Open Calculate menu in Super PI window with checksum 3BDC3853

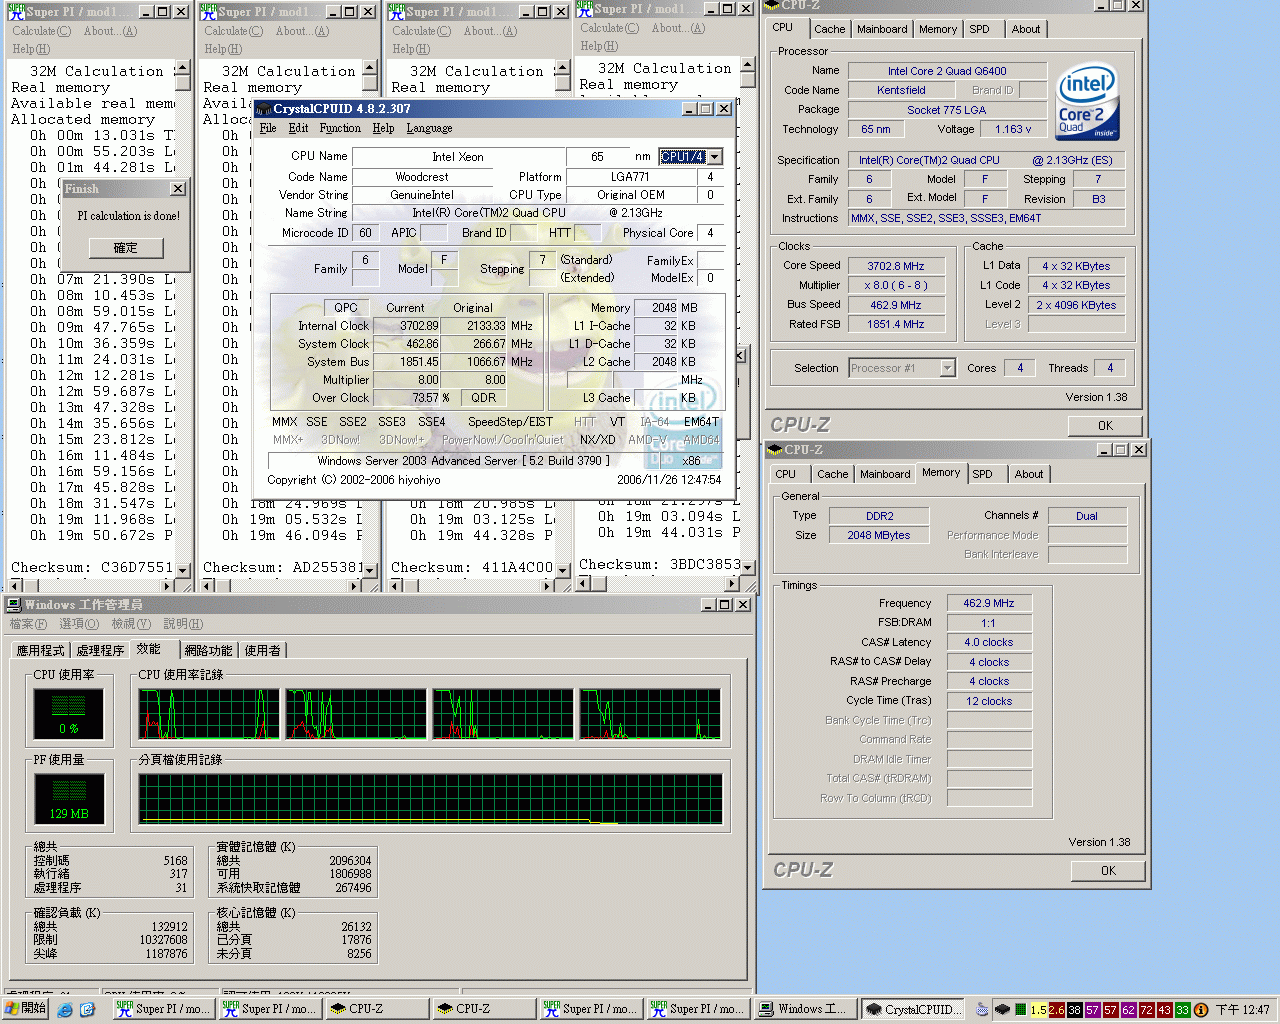609,28
